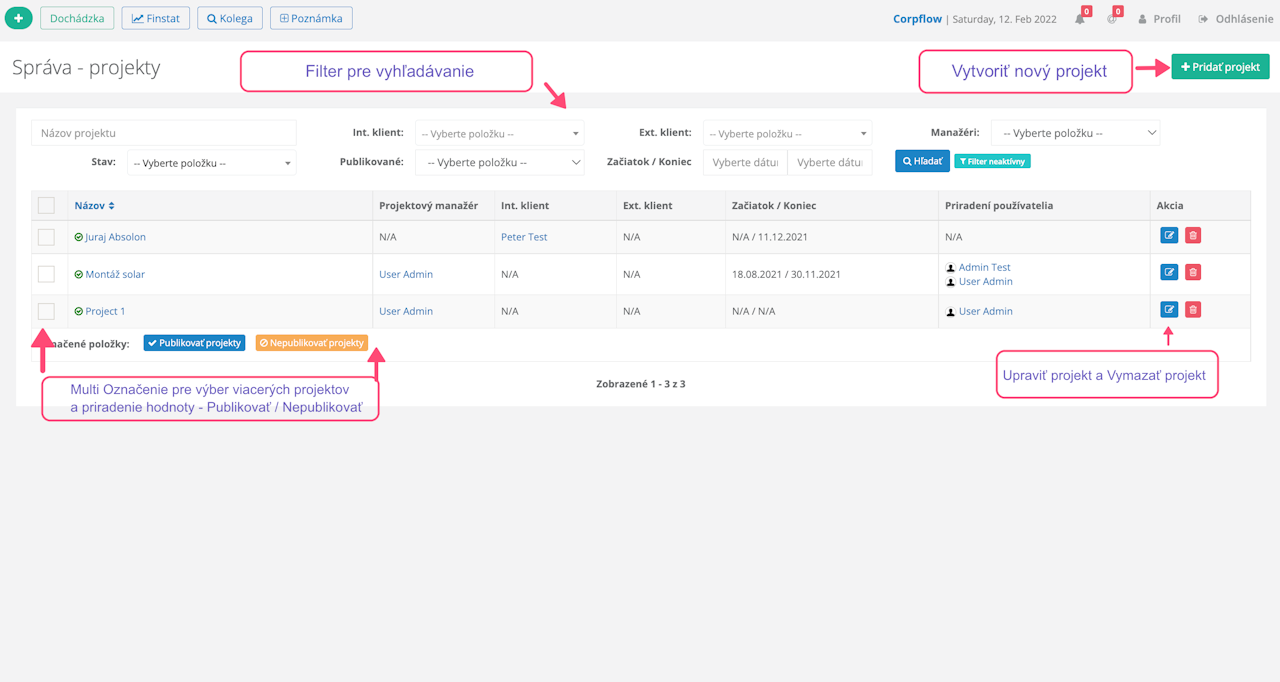Edit the Project 1 entry
The image size is (1280, 682).
1169,309
